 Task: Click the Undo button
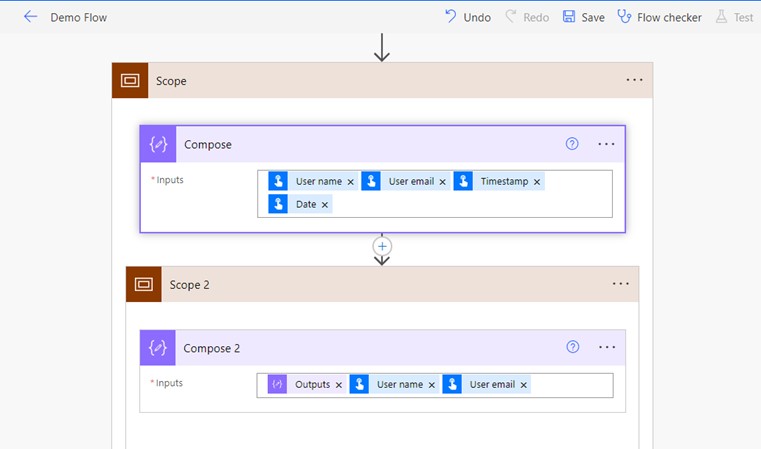(468, 17)
